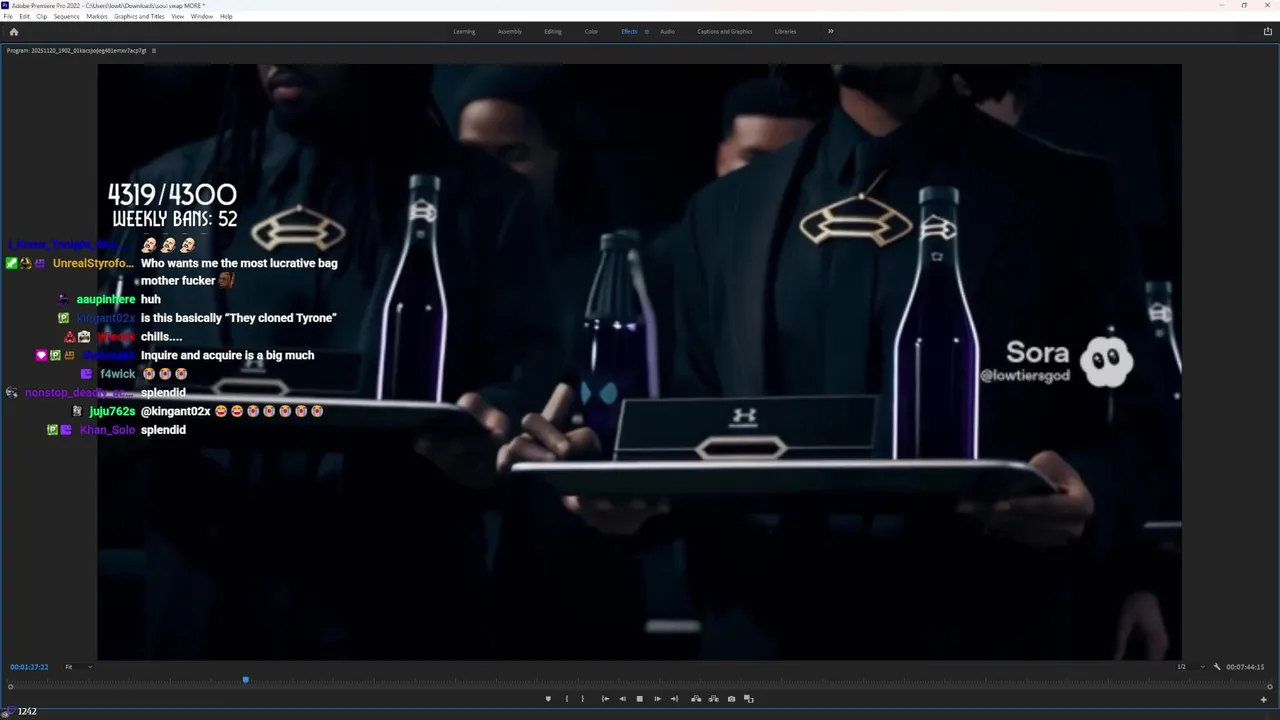Open the File menu

click(x=8, y=16)
